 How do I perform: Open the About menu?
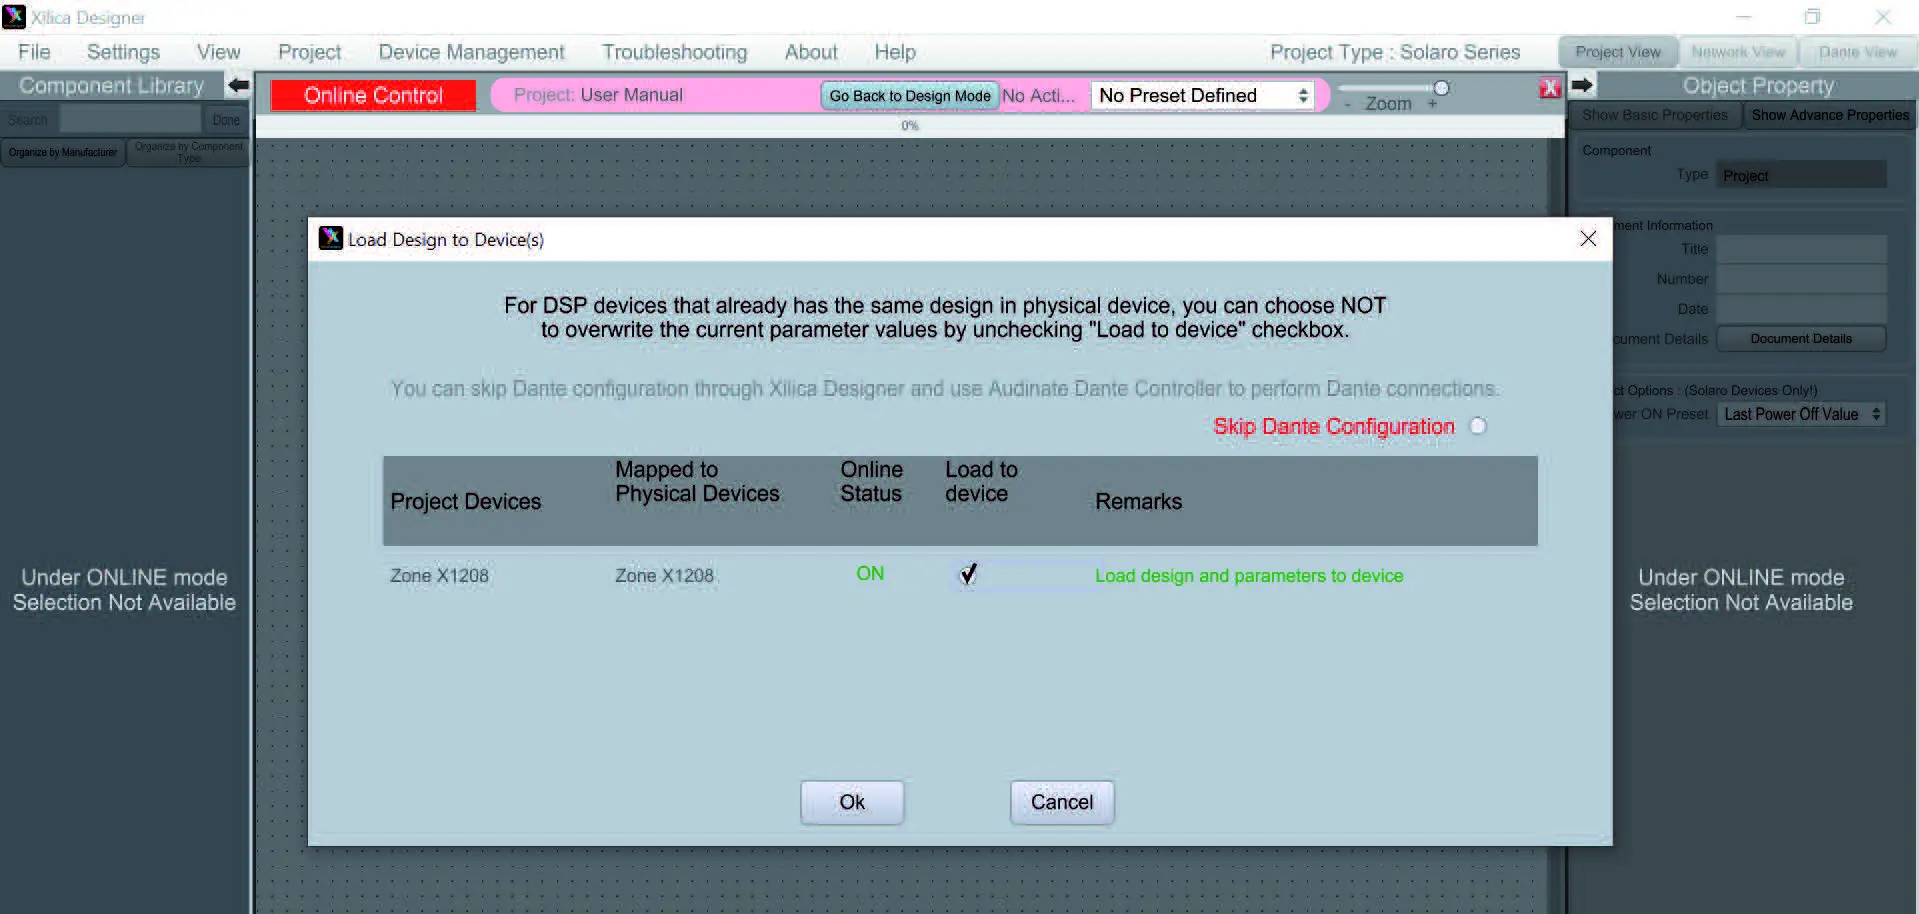click(811, 52)
